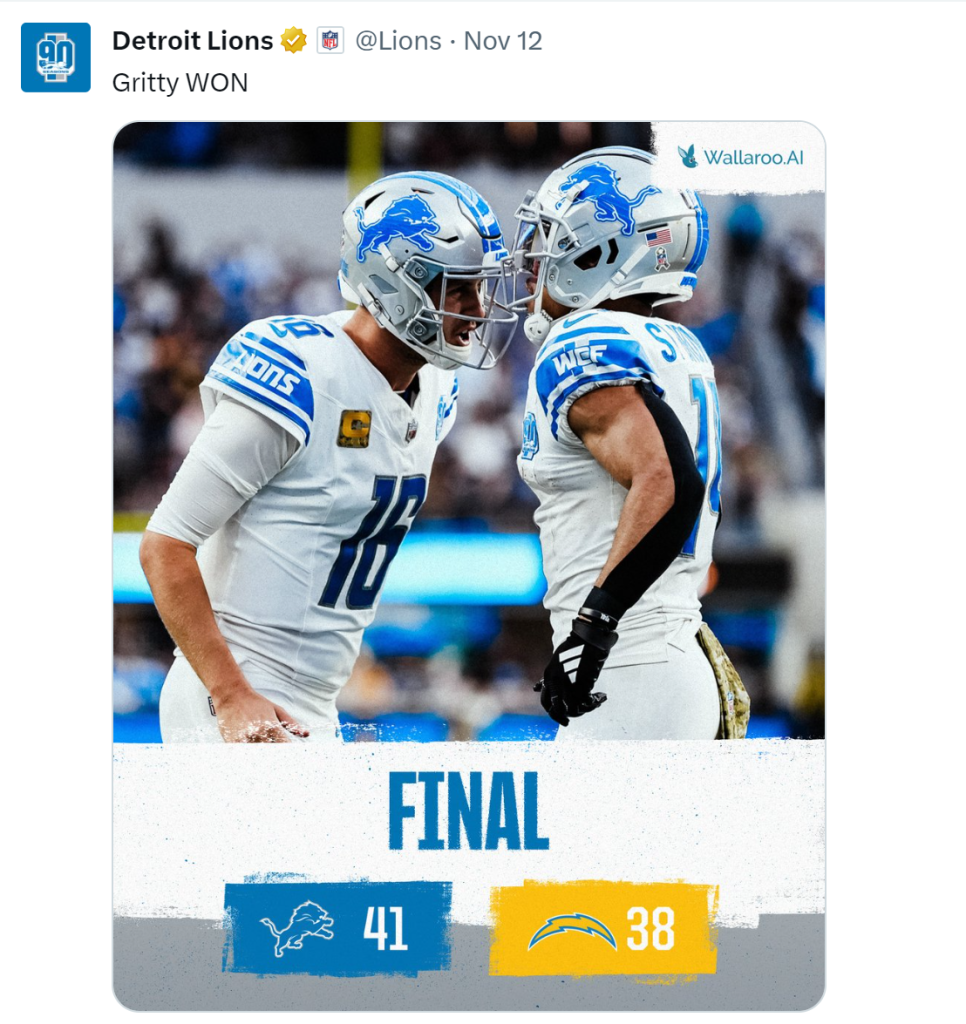Click the American flag decal on helmet

point(658,236)
